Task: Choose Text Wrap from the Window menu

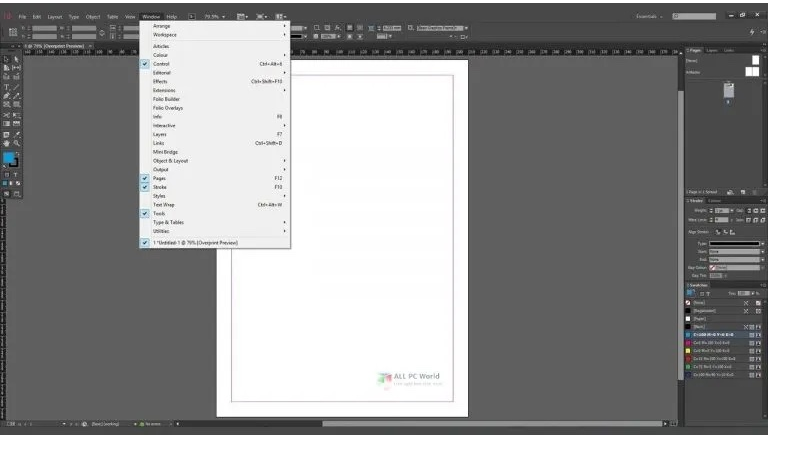Action: [x=215, y=205]
